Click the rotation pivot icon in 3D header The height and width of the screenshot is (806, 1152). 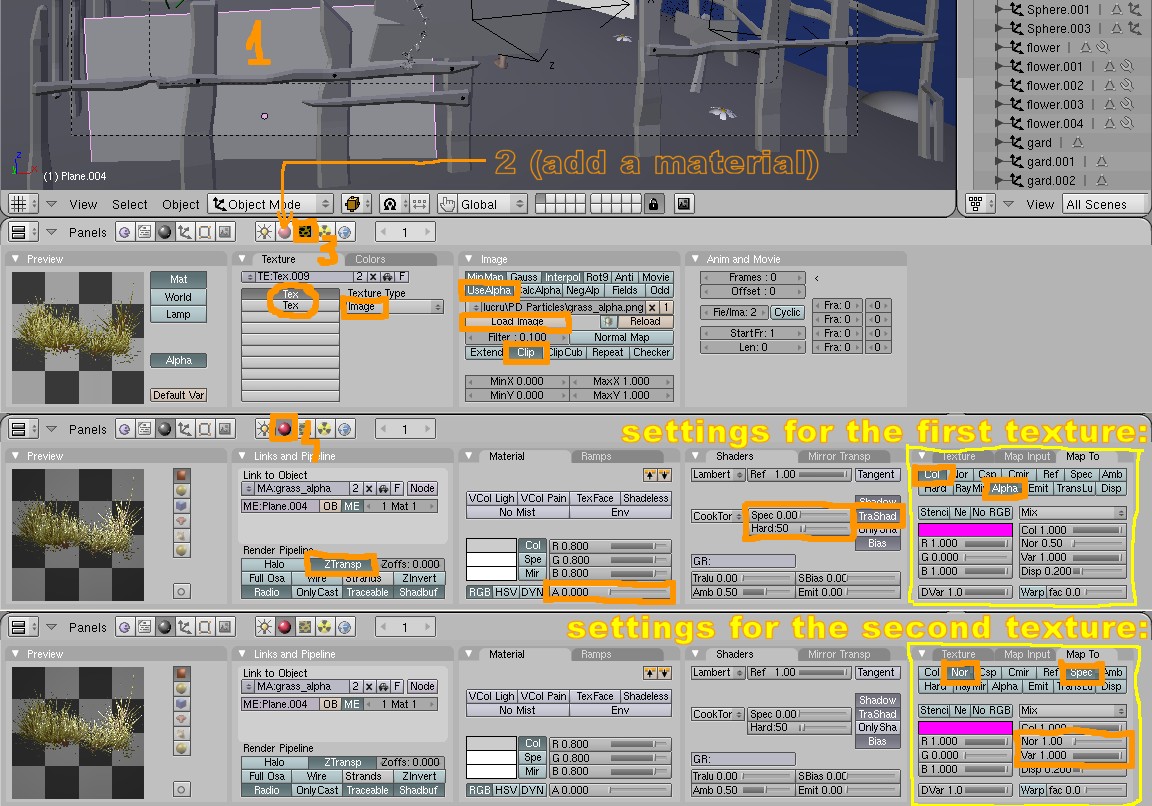tap(390, 204)
